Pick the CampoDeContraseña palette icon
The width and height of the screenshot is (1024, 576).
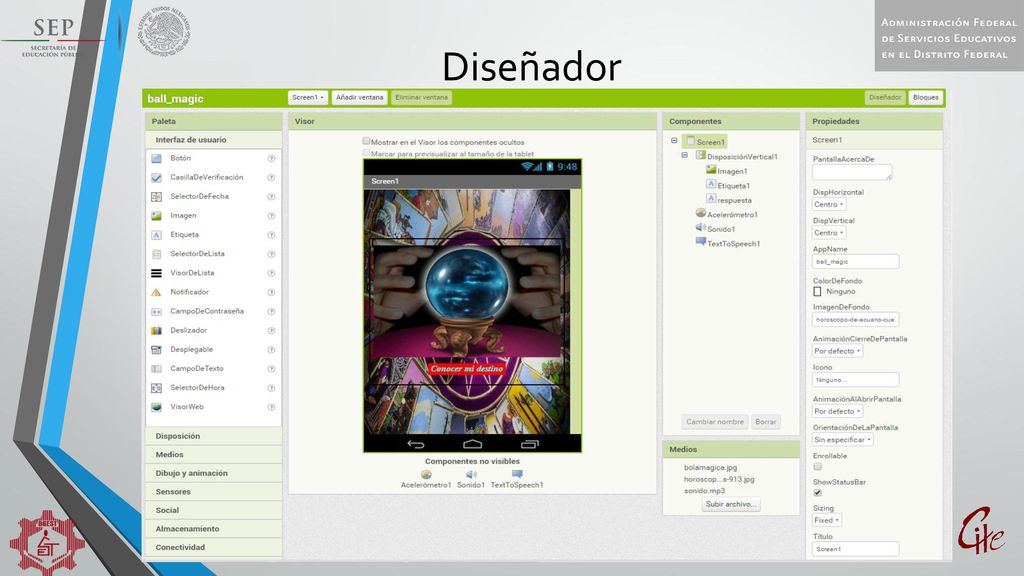[x=156, y=312]
